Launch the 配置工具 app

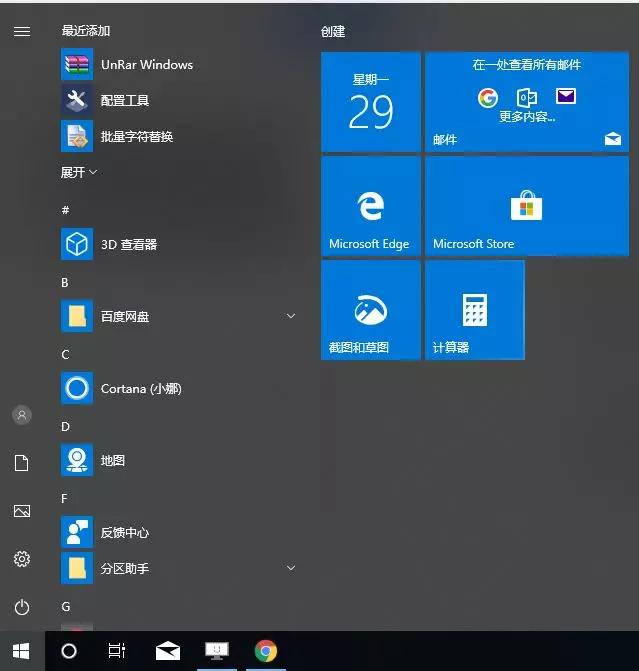pos(124,100)
